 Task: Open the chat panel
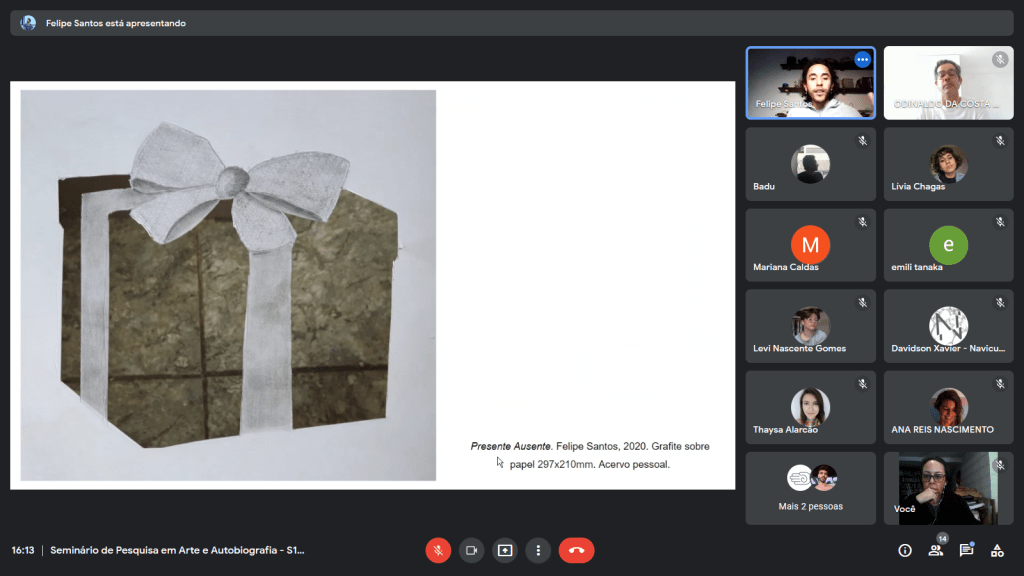966,550
